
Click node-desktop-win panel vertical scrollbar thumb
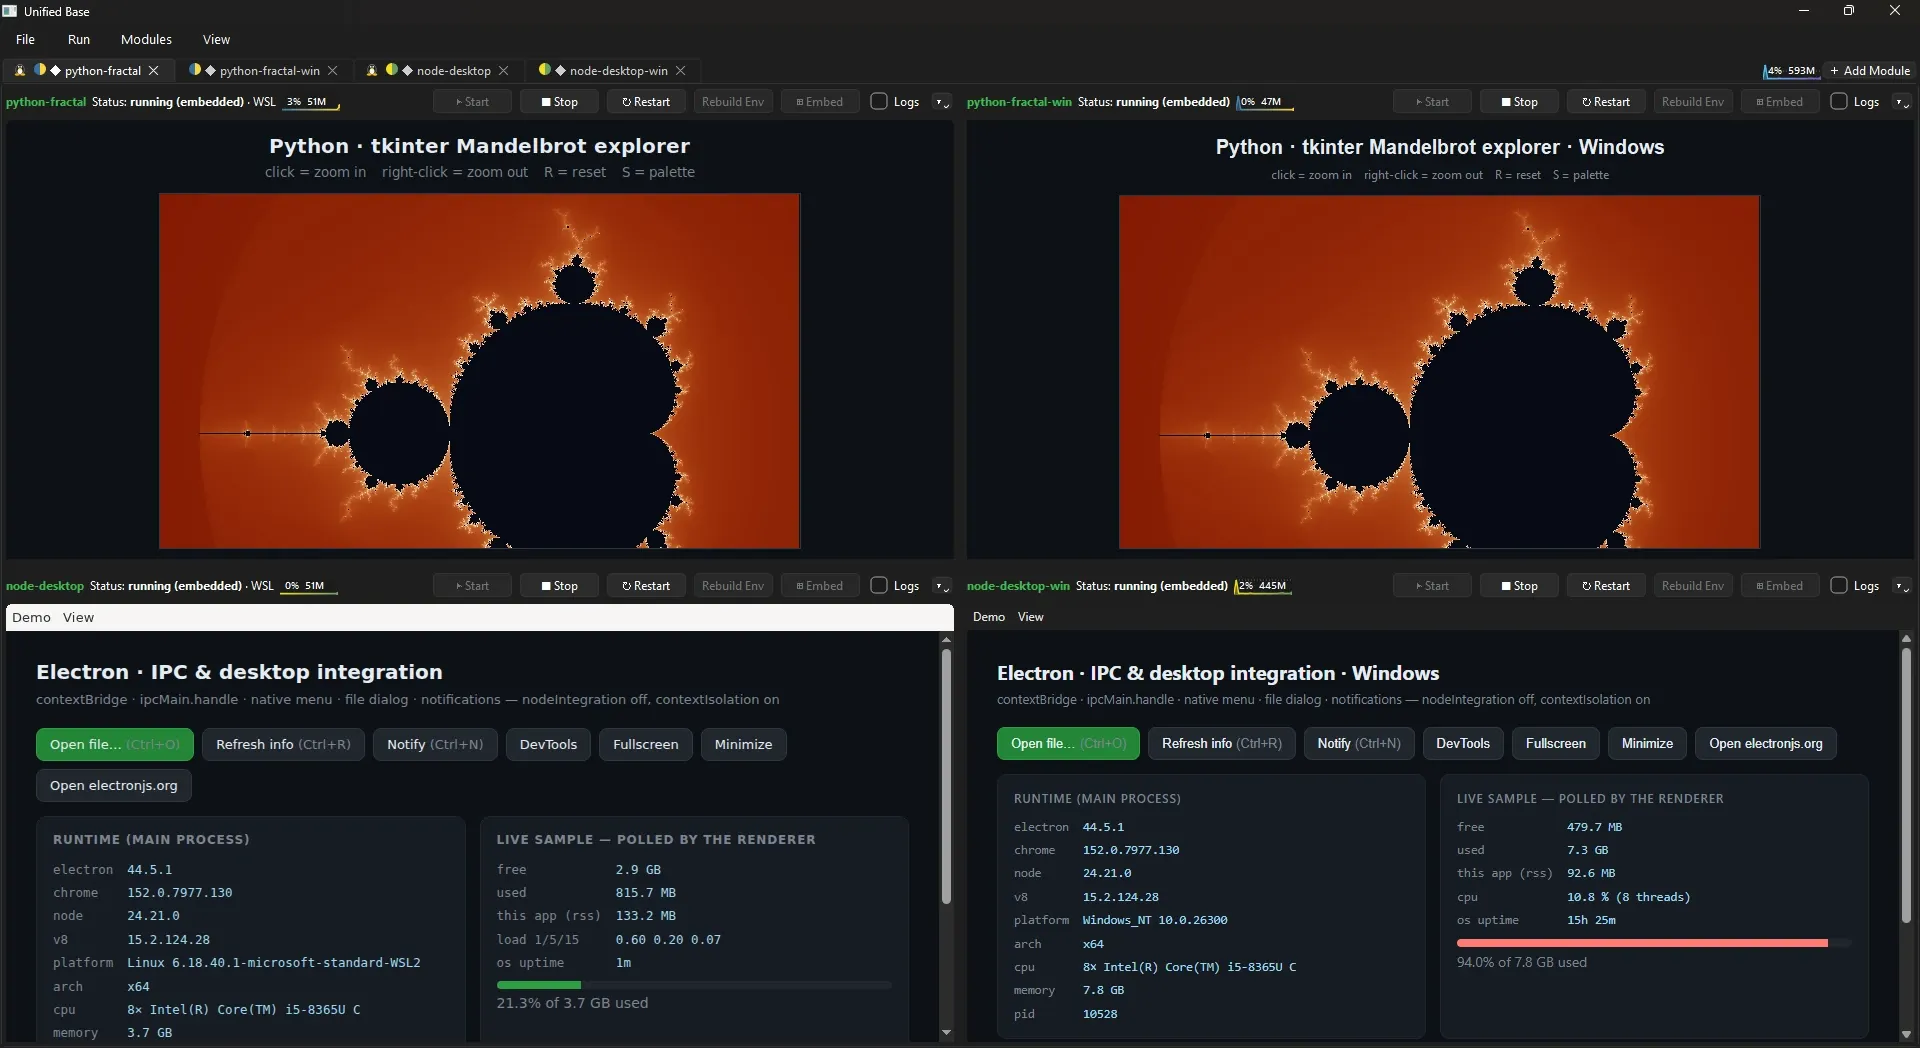point(1906,785)
